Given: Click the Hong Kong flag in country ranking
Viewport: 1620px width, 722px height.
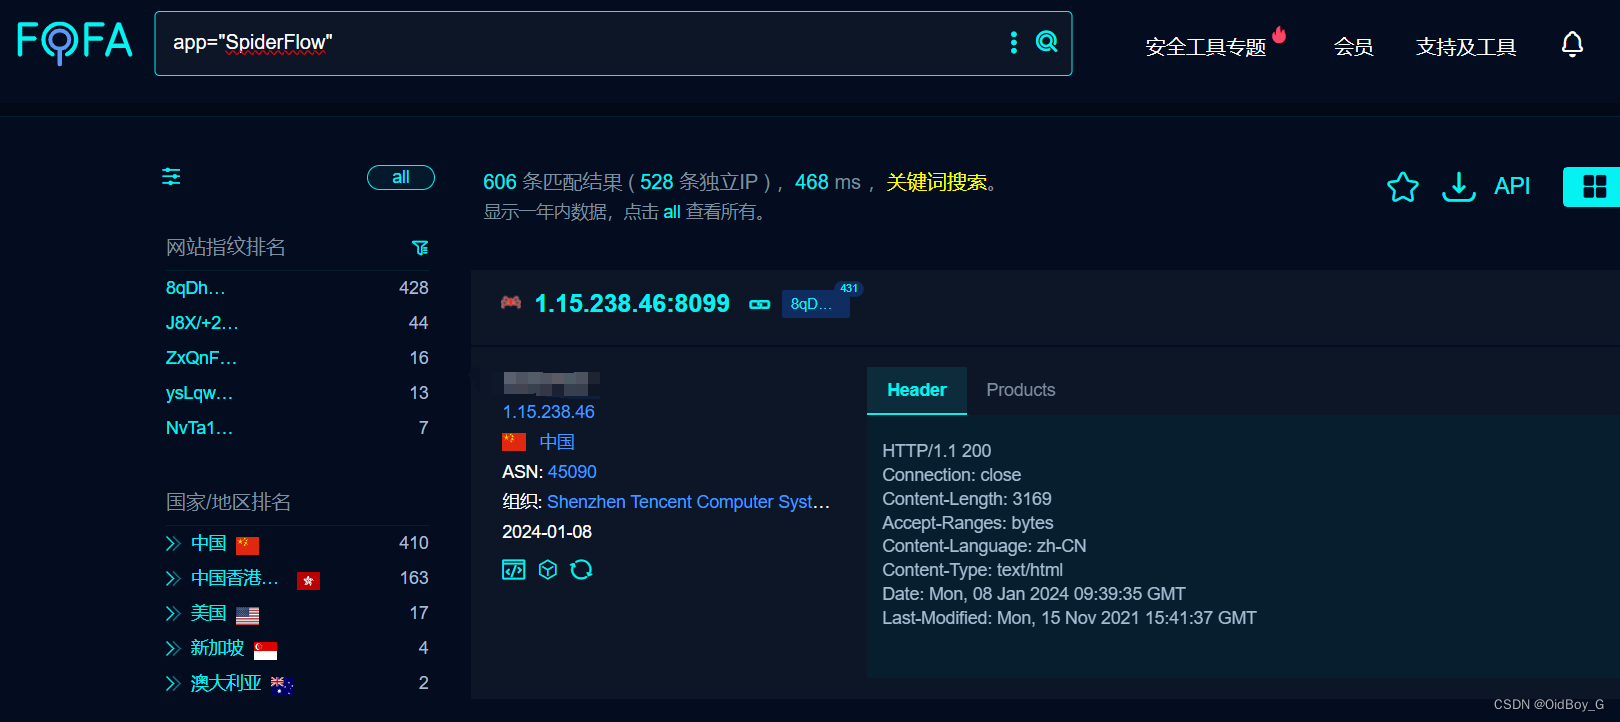Looking at the screenshot, I should [308, 580].
